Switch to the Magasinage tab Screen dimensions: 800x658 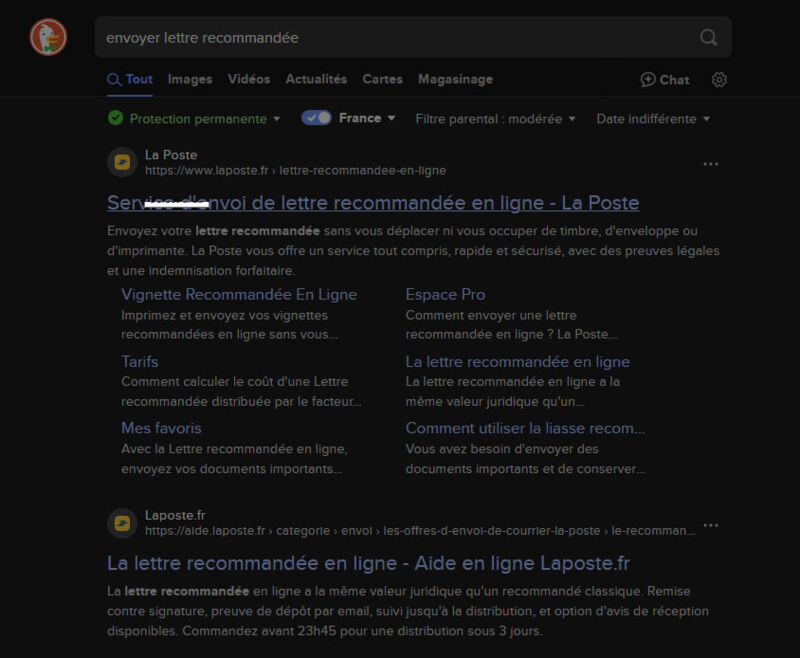point(456,80)
